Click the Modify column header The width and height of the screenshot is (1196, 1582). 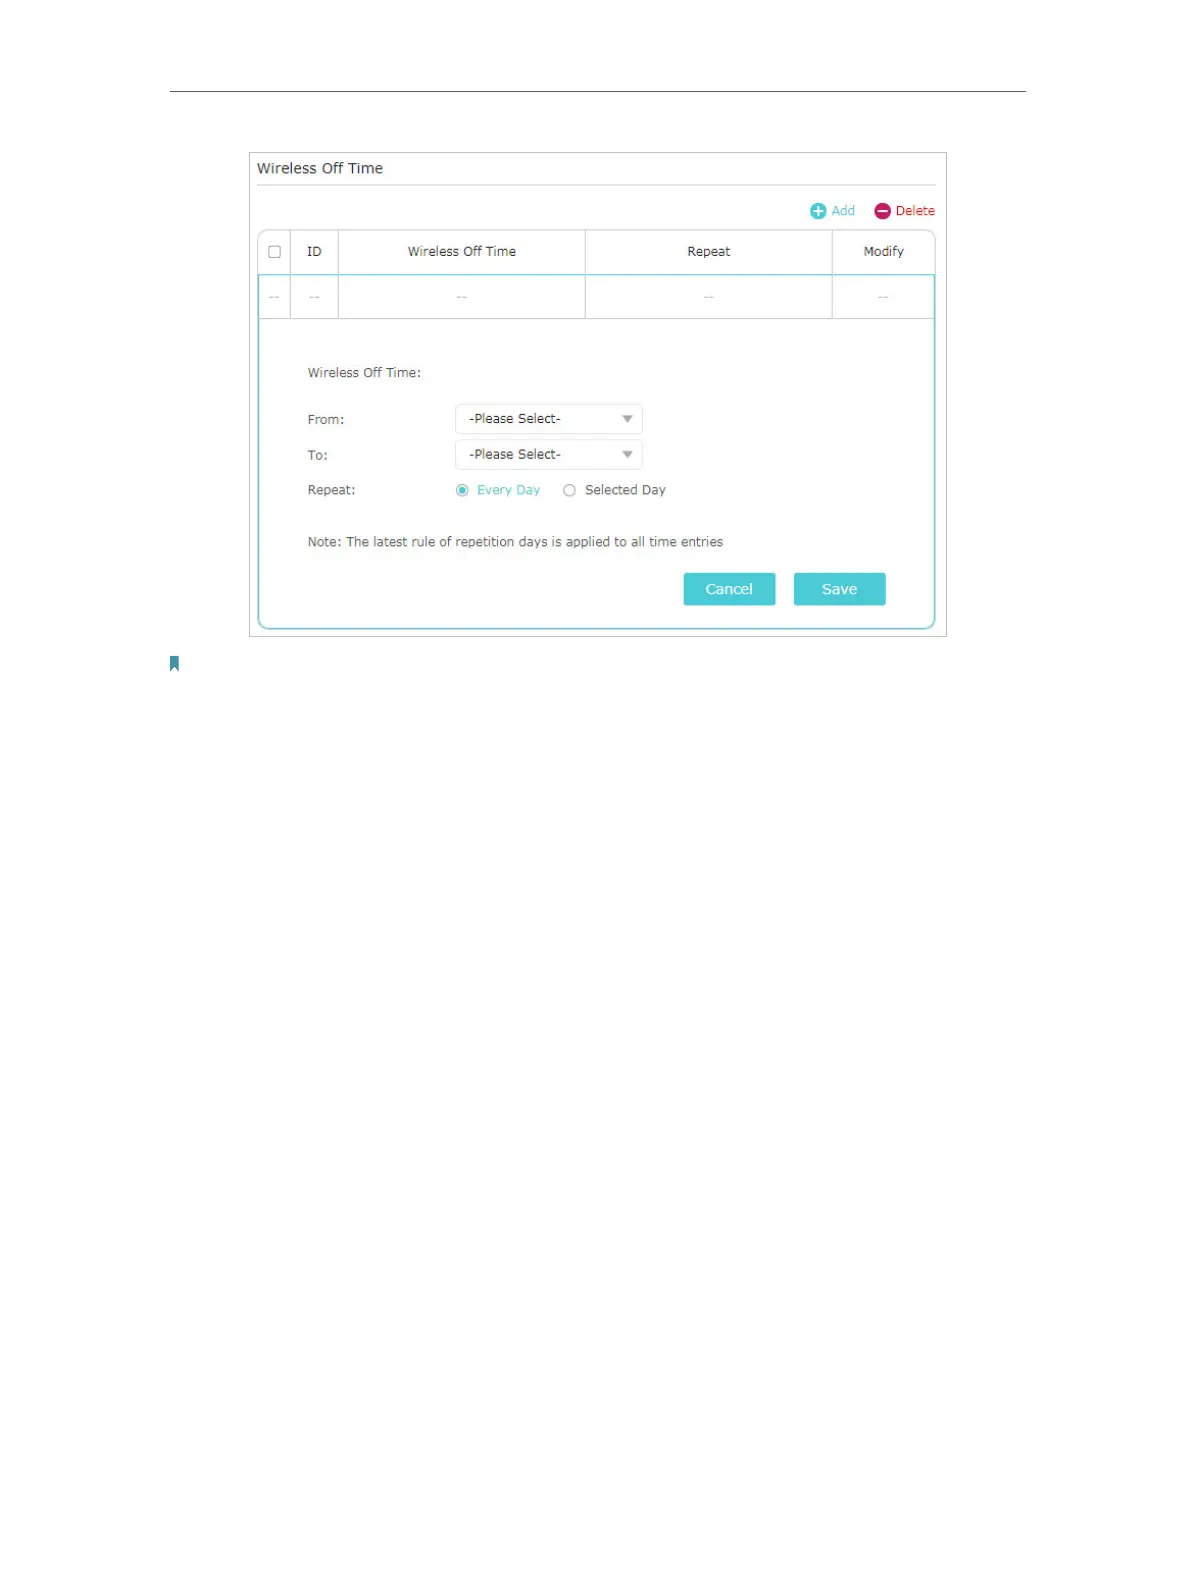[x=883, y=252]
